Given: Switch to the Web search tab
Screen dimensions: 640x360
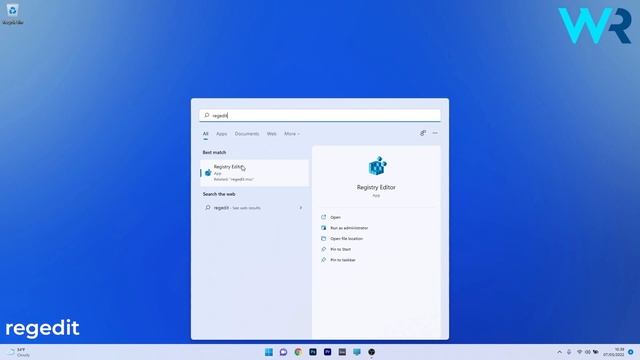Looking at the screenshot, I should (x=271, y=134).
